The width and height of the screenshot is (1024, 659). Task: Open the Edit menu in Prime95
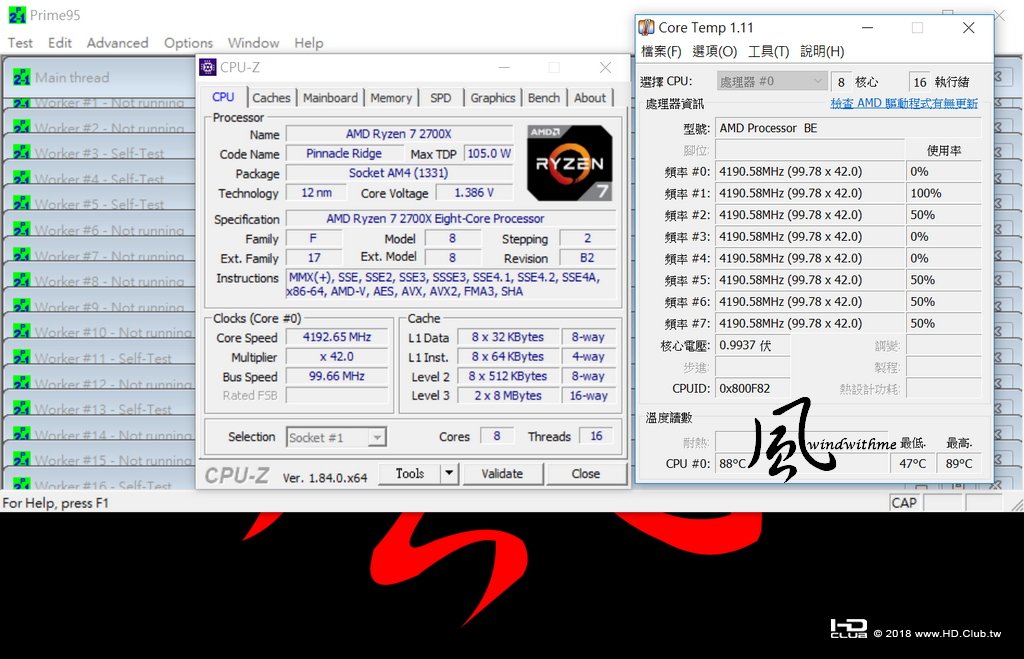59,43
